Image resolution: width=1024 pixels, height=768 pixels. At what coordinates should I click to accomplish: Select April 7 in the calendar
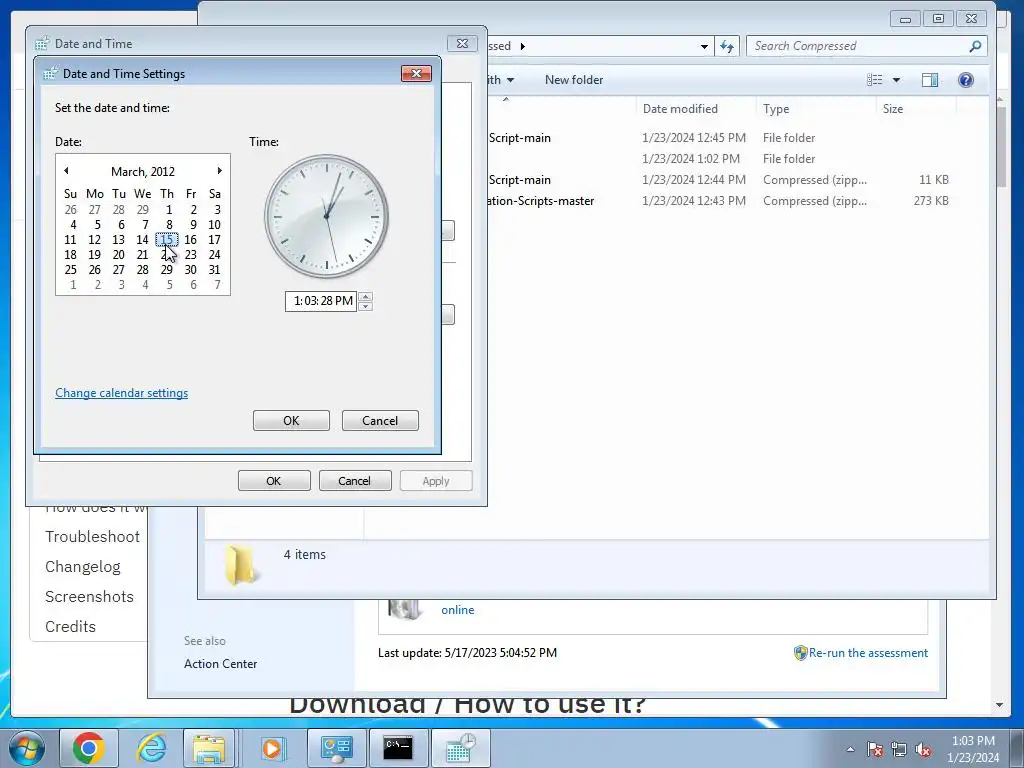[x=217, y=285]
